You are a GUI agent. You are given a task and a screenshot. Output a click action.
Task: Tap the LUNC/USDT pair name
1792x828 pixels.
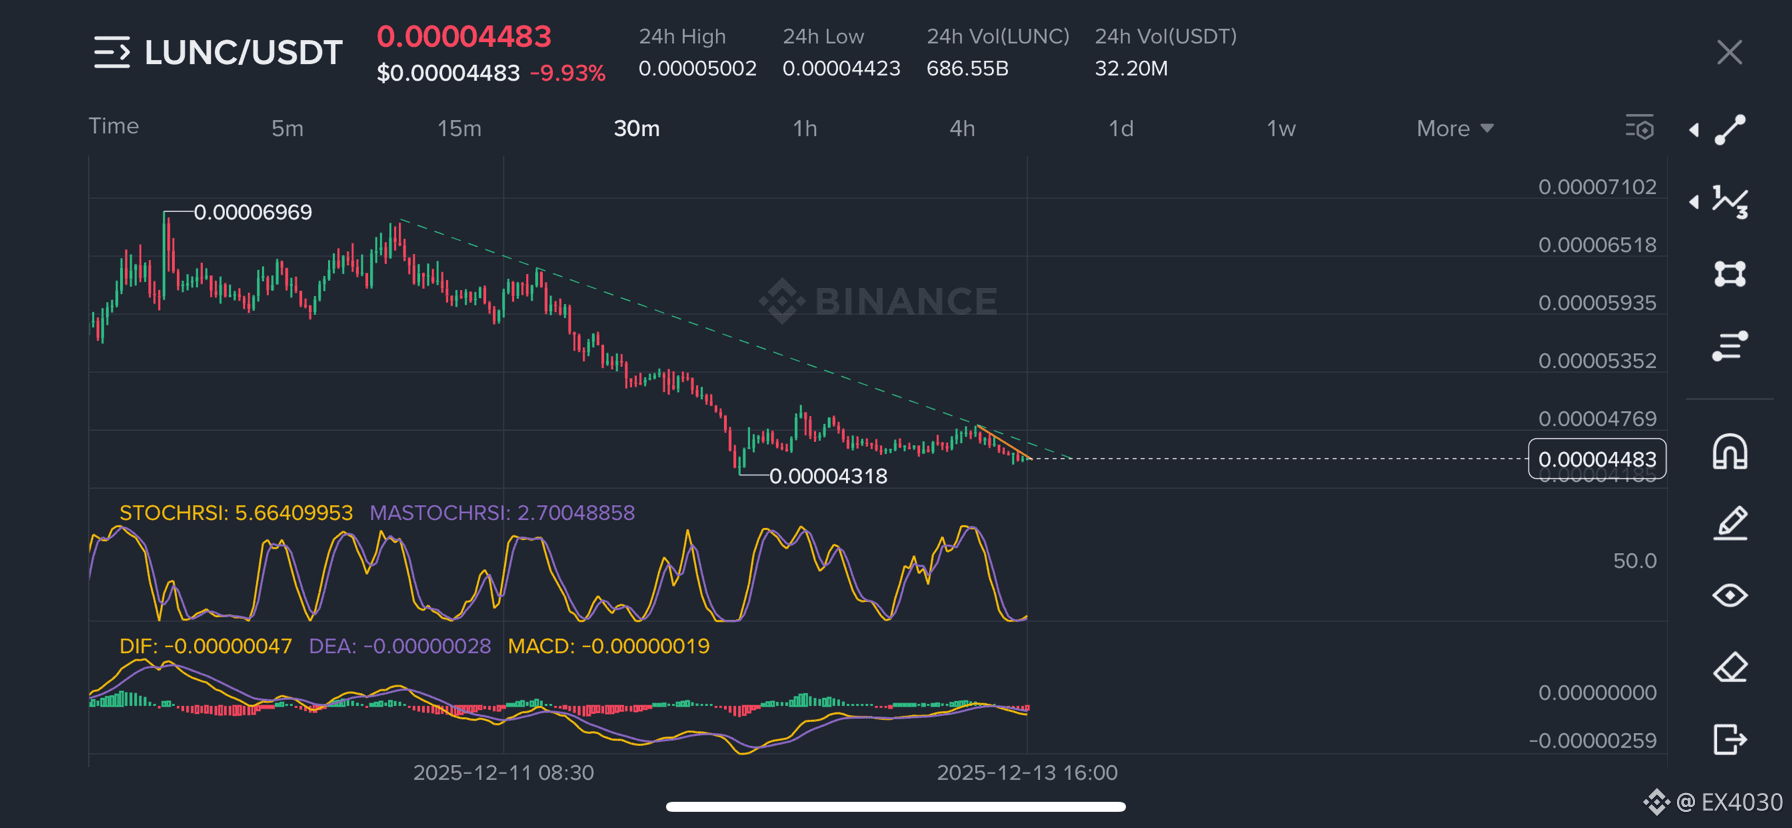tap(244, 53)
